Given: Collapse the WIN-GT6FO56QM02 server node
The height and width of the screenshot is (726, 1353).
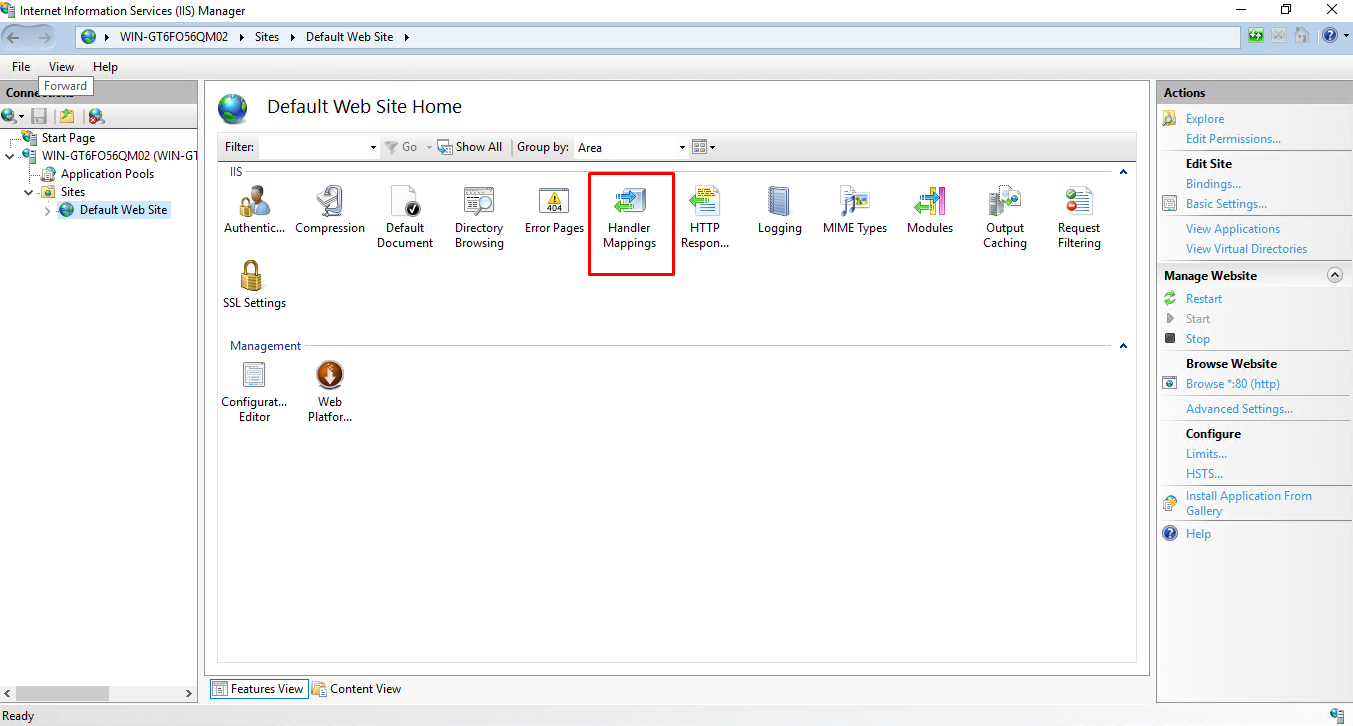Looking at the screenshot, I should point(9,156).
